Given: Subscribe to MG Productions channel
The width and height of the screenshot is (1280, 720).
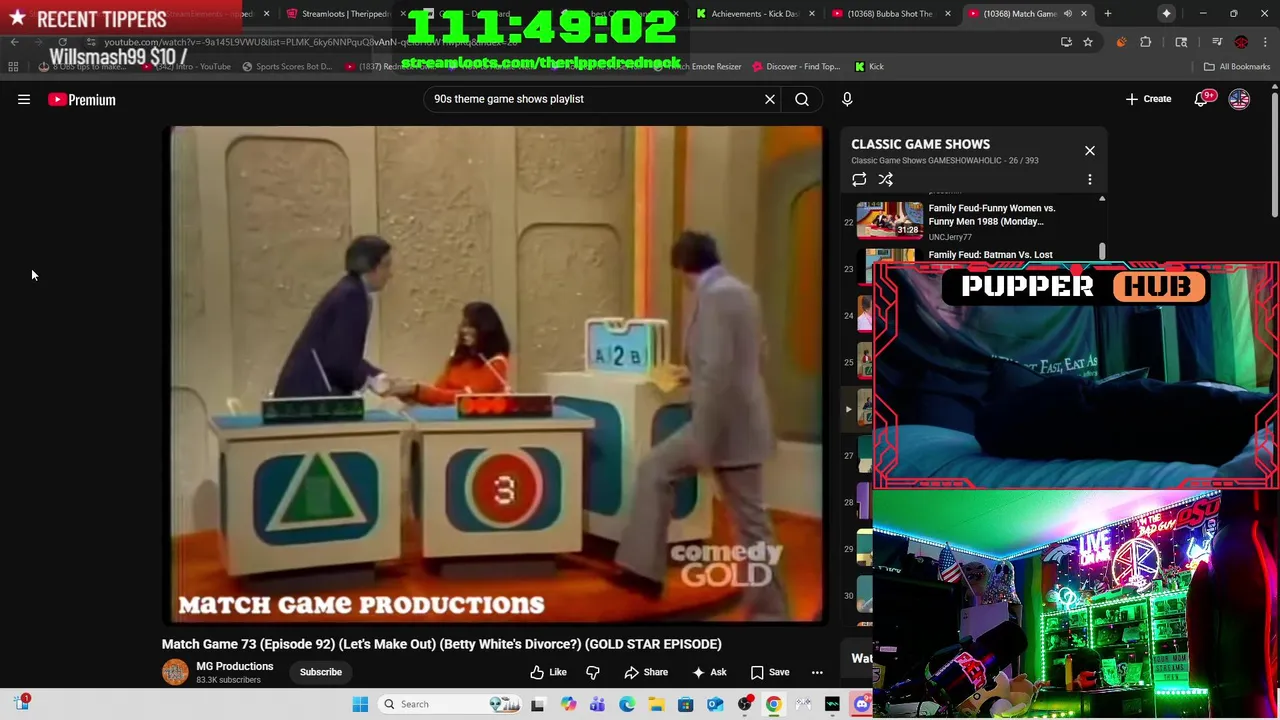Looking at the screenshot, I should pyautogui.click(x=321, y=672).
